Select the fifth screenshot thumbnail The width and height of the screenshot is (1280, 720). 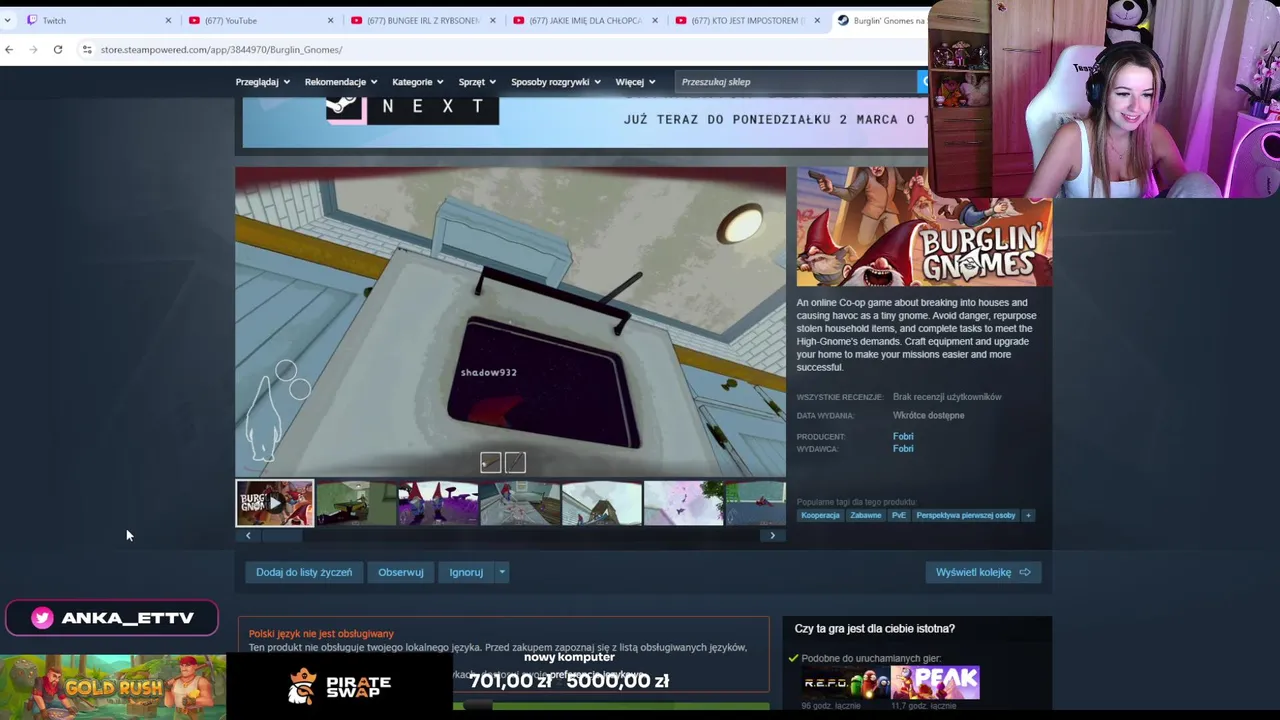point(602,503)
